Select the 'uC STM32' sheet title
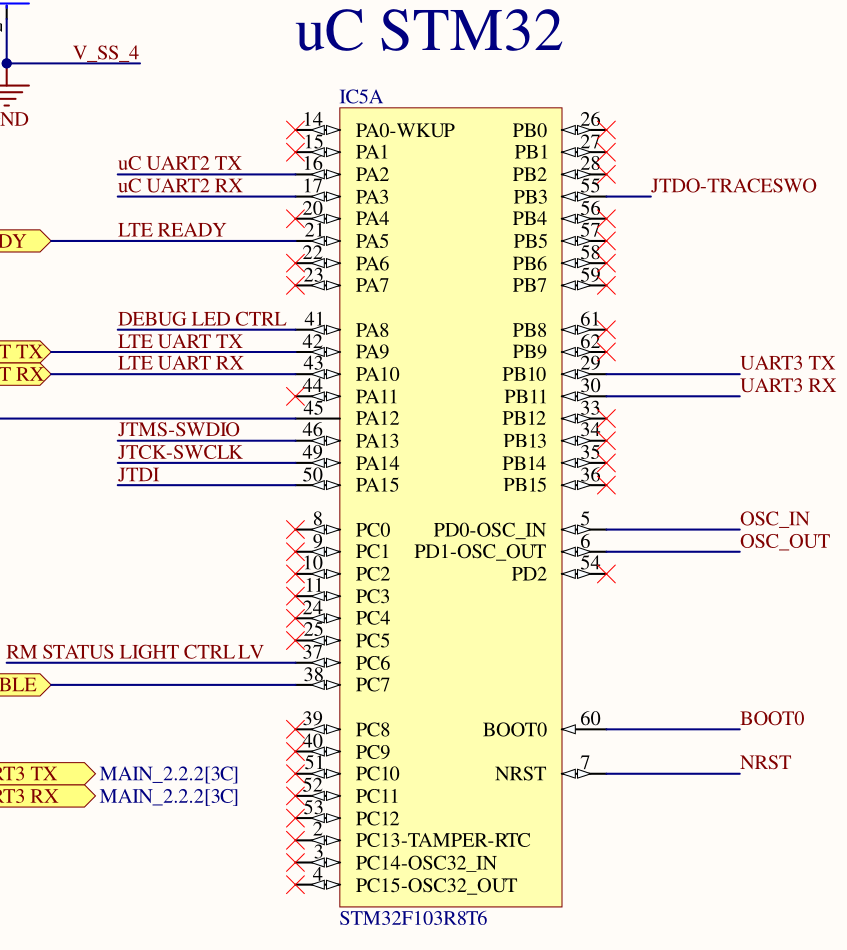Image resolution: width=847 pixels, height=950 pixels. [x=429, y=30]
